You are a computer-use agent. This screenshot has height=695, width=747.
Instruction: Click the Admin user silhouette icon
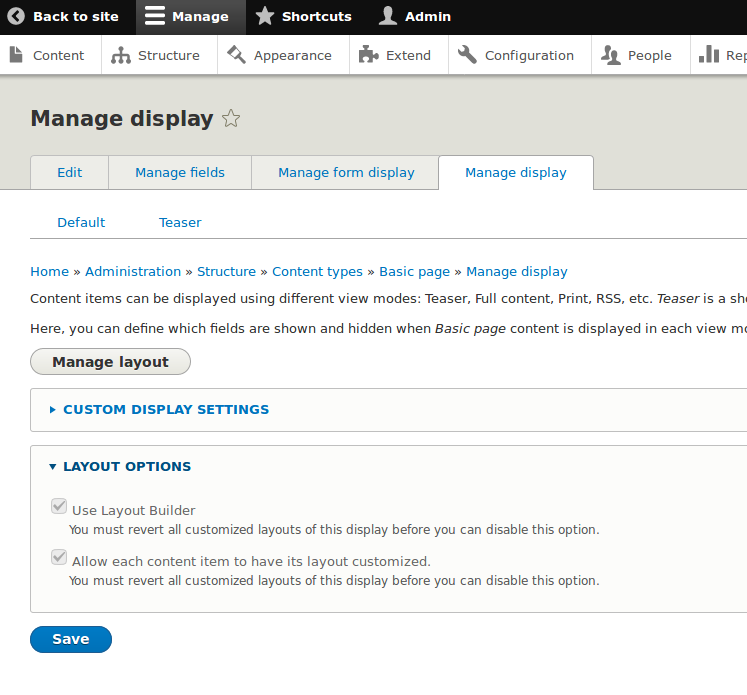[x=388, y=17]
